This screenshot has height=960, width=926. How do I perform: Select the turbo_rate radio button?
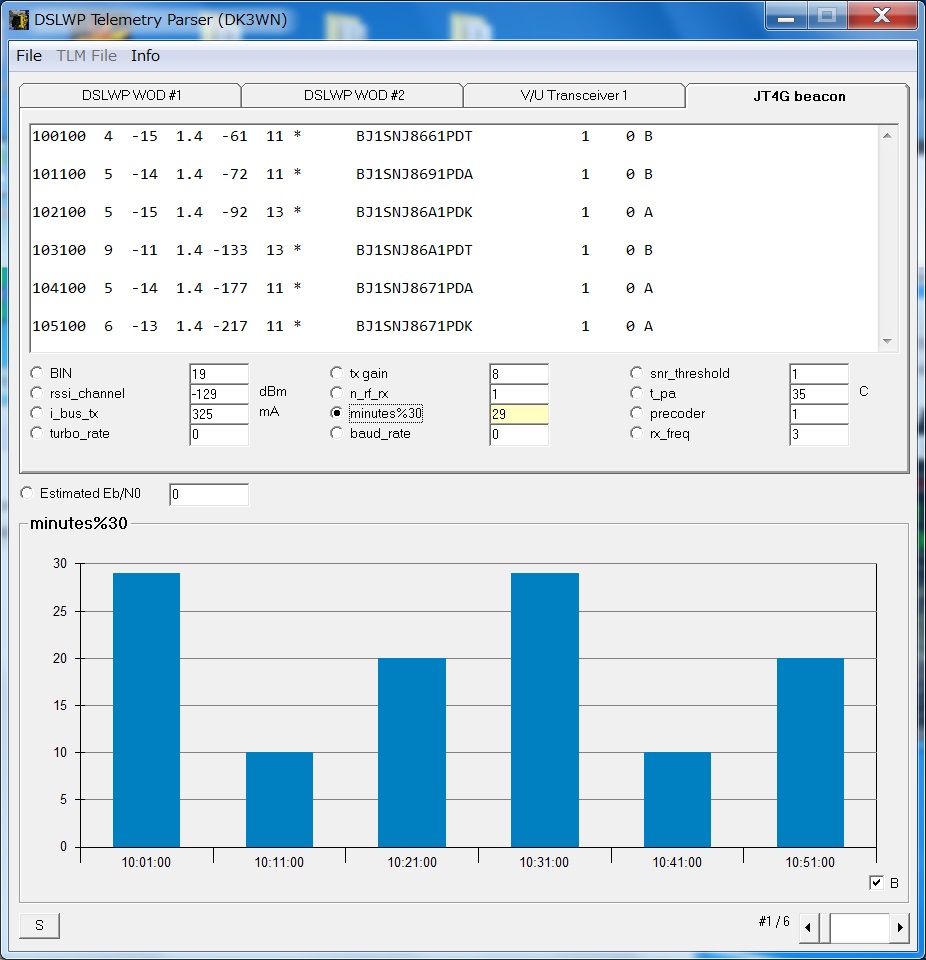[x=37, y=433]
